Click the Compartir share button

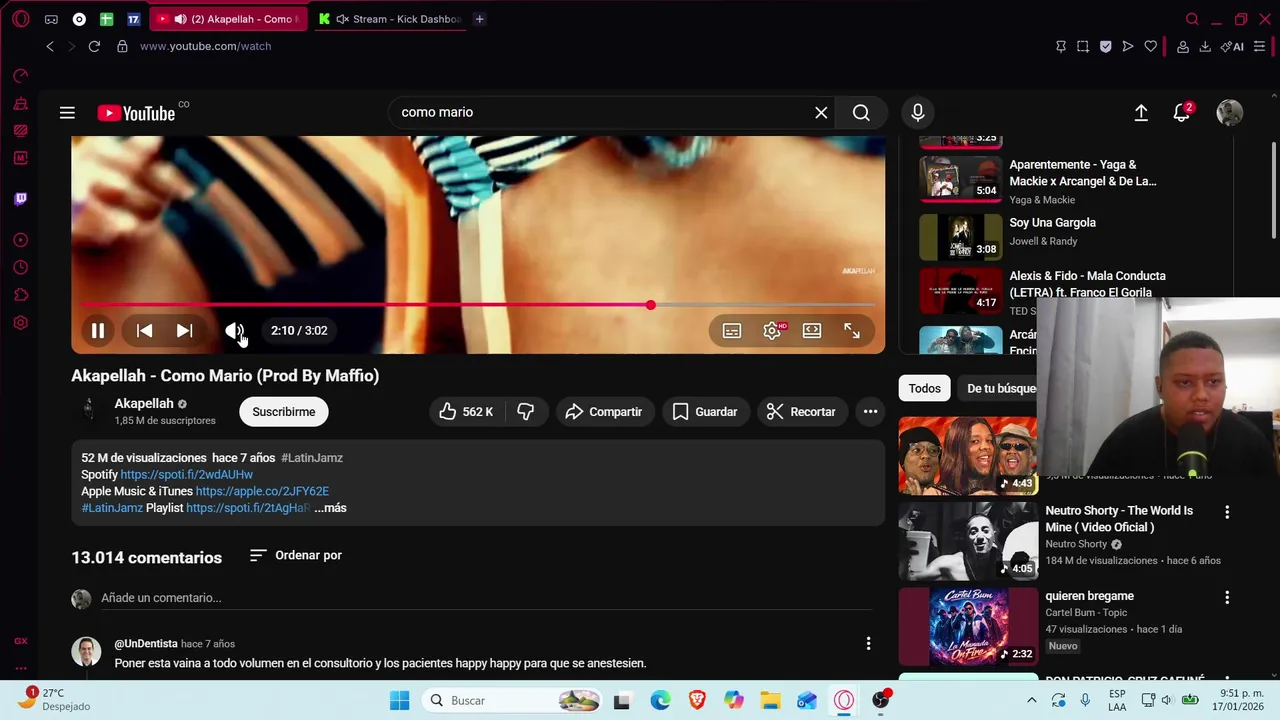603,412
